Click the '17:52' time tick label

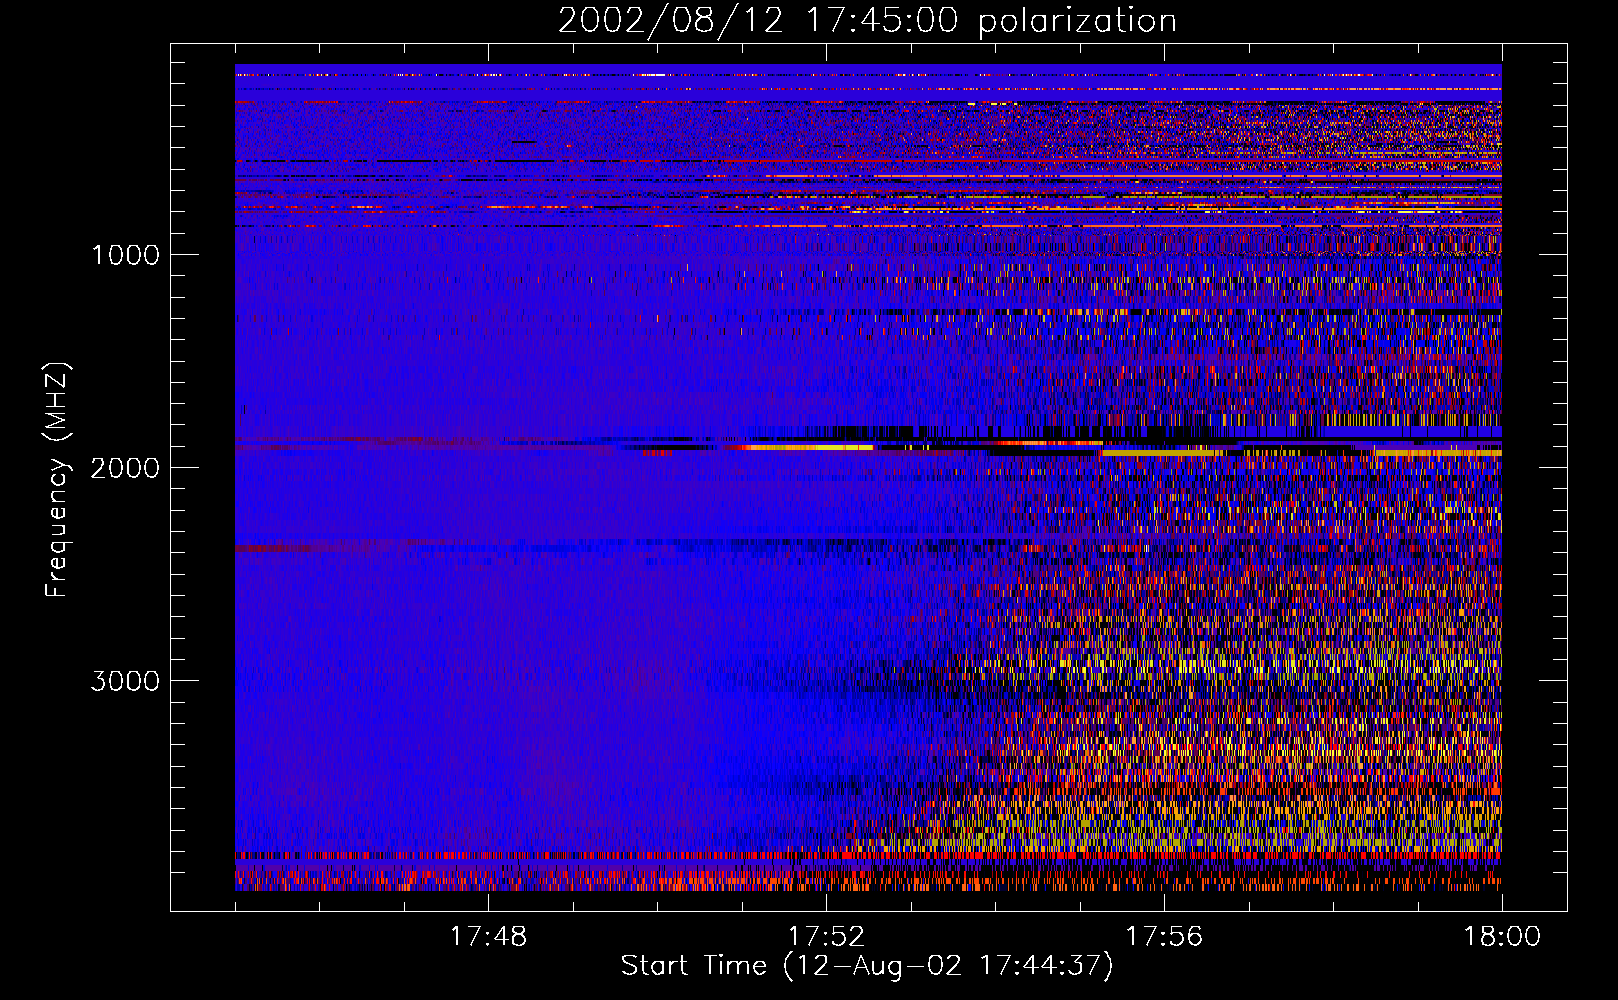pos(826,937)
